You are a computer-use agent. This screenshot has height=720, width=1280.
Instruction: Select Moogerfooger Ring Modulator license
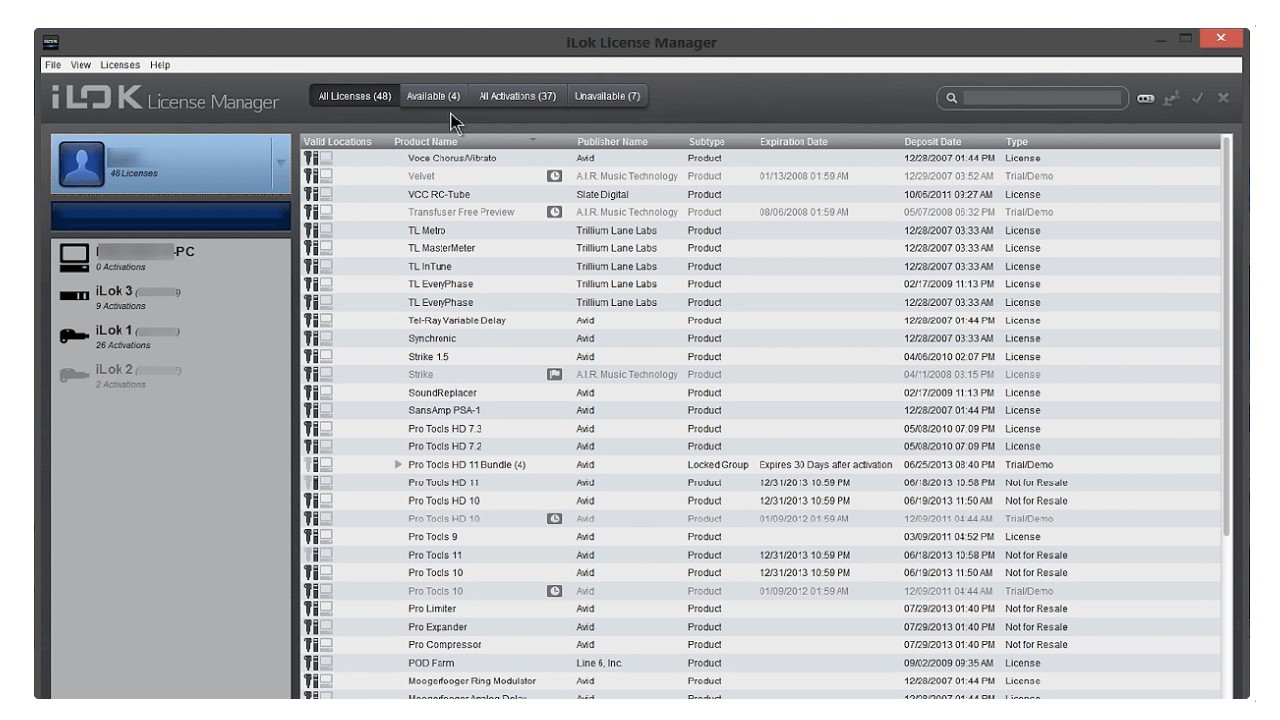tap(760, 681)
